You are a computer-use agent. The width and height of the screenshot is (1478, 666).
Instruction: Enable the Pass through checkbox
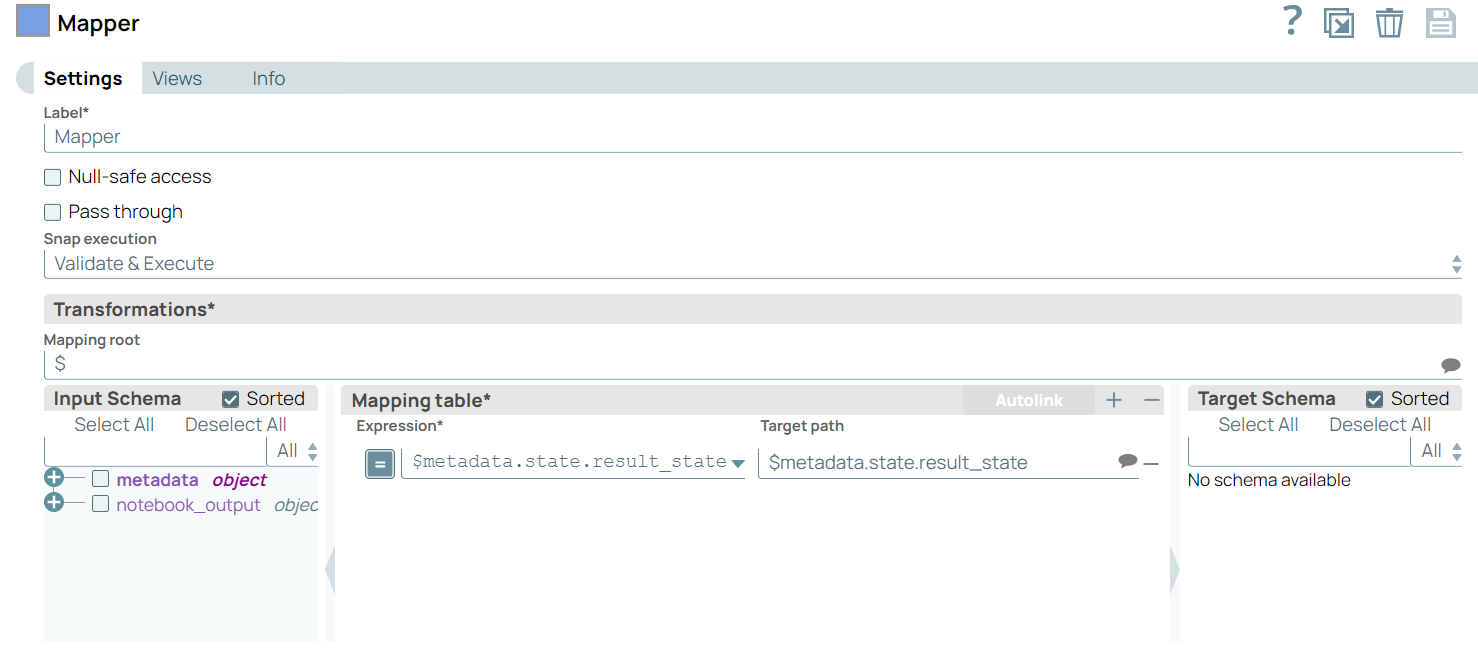[53, 212]
